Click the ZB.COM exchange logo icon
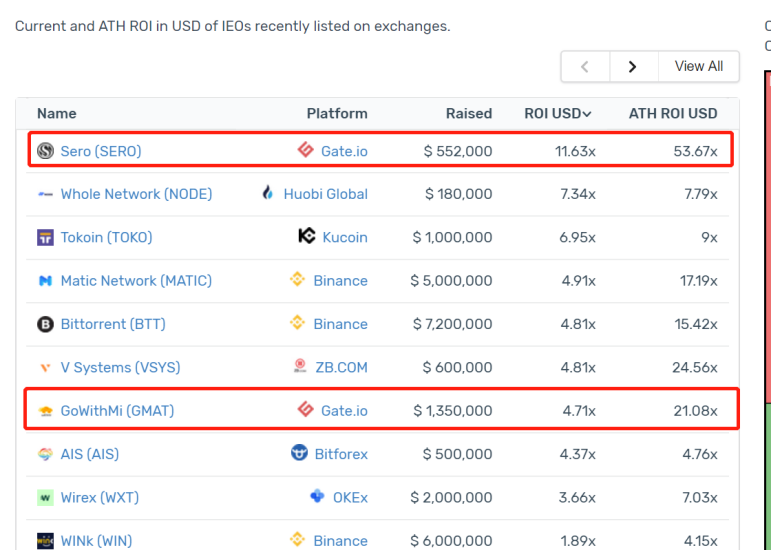This screenshot has height=550, width=771. (x=300, y=366)
